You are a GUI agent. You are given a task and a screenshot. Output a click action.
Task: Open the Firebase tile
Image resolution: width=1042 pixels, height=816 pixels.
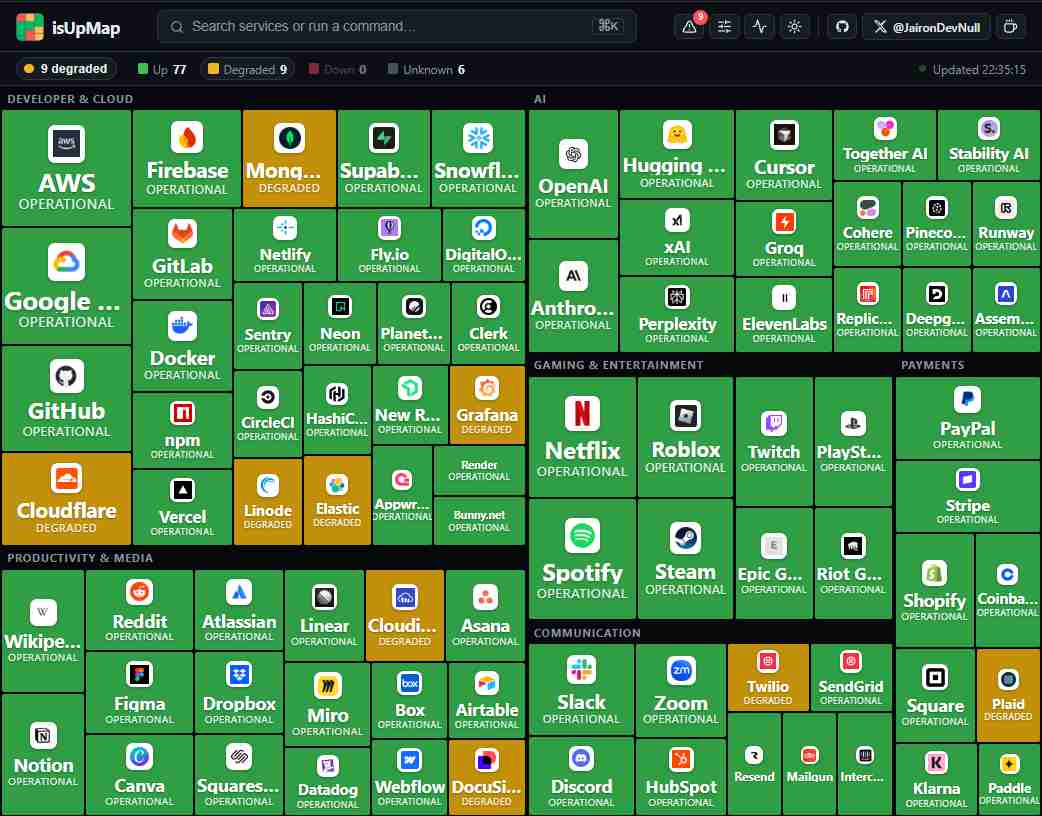click(187, 159)
